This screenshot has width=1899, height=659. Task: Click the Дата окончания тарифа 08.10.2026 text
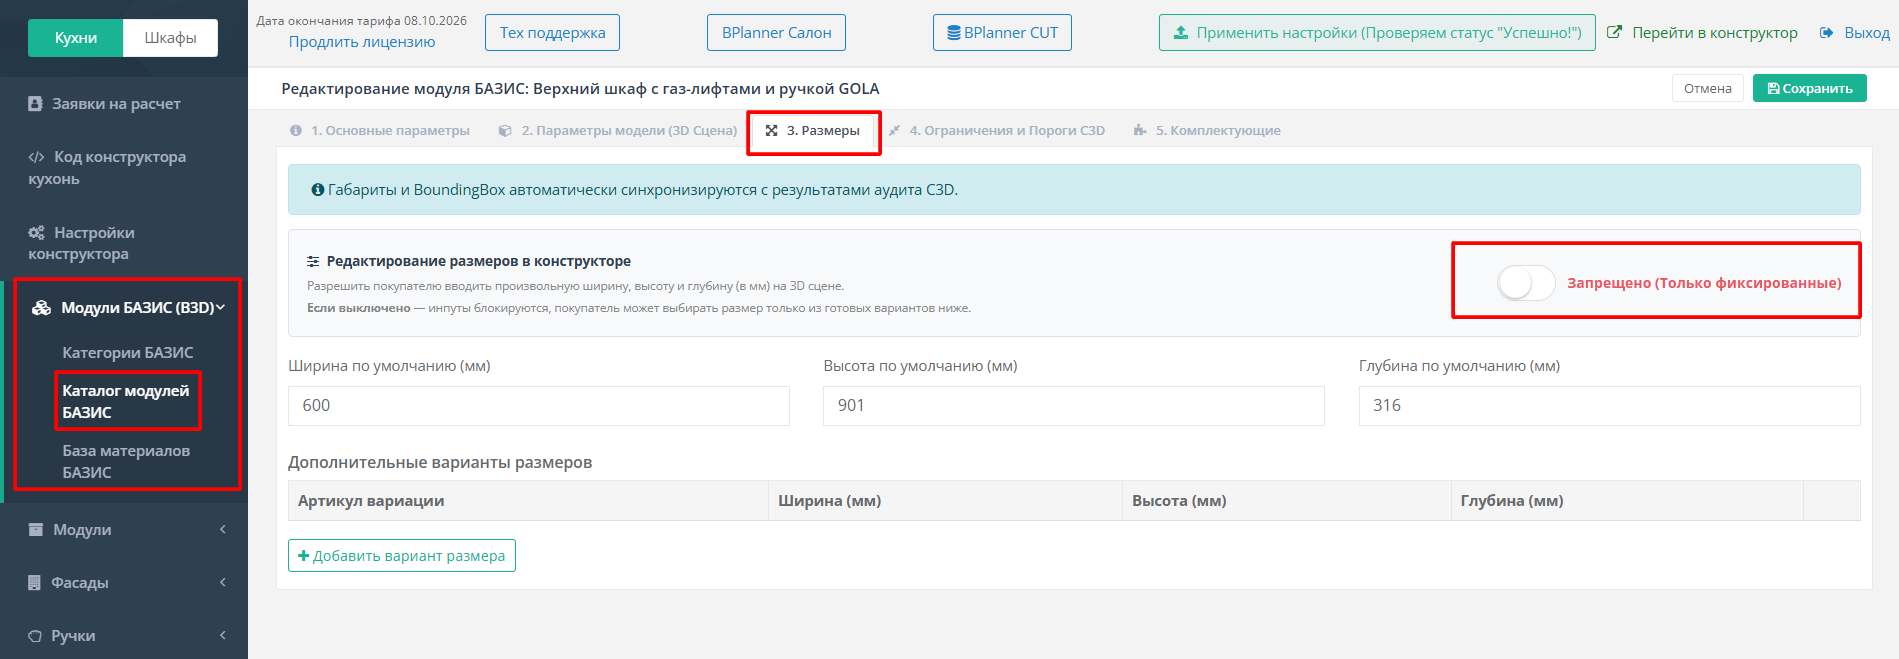pyautogui.click(x=362, y=20)
